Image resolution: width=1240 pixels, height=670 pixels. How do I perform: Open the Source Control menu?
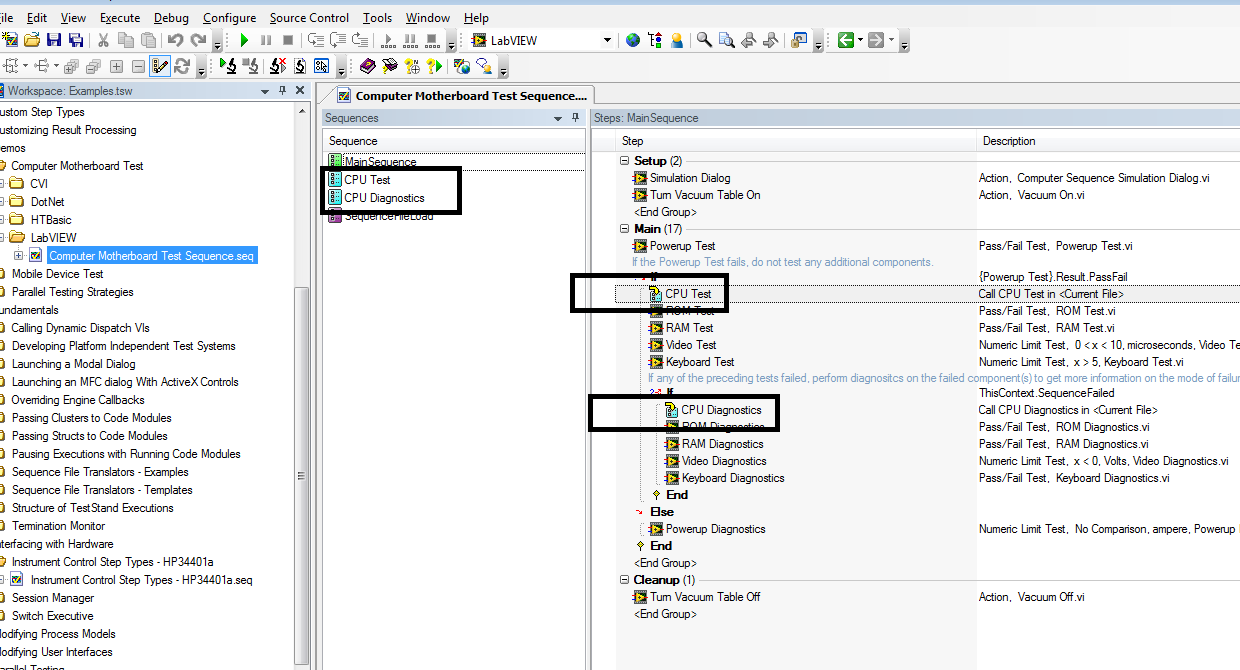(x=309, y=17)
